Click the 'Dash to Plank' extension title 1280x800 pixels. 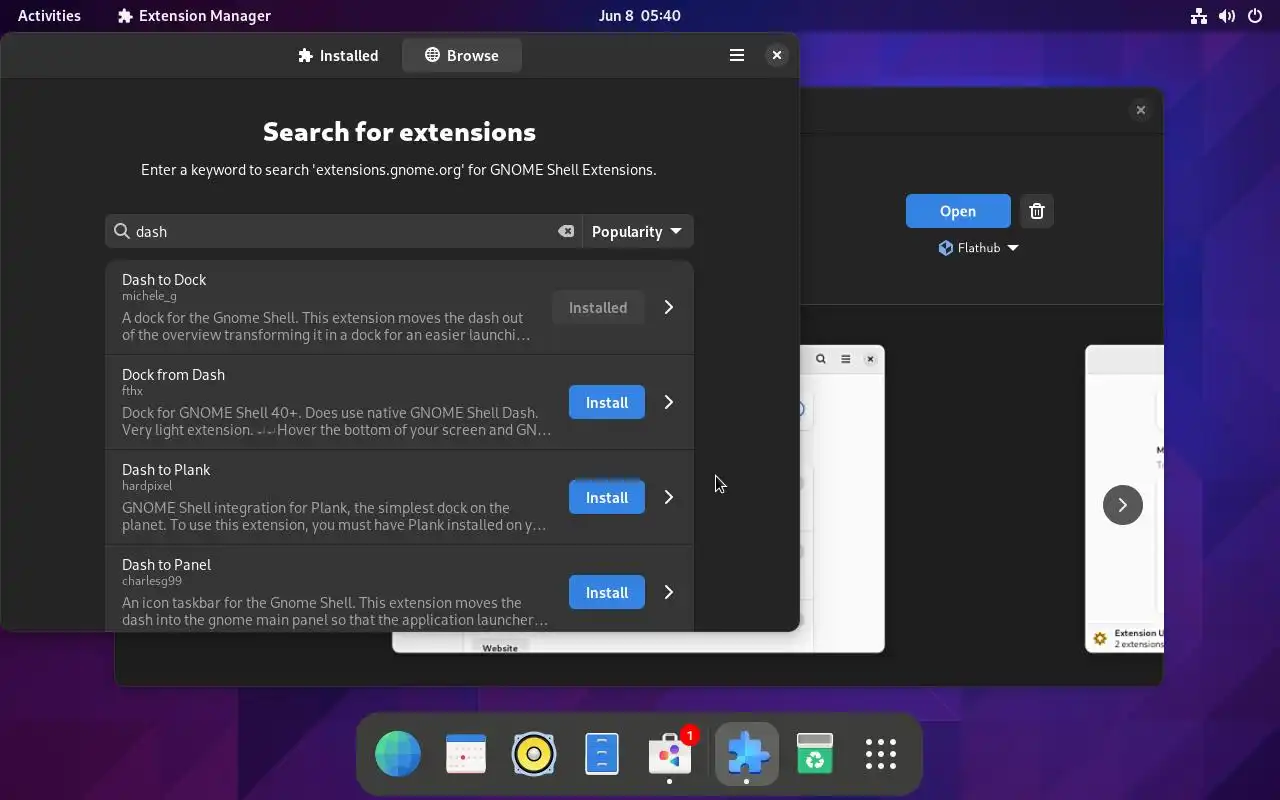[x=166, y=469]
